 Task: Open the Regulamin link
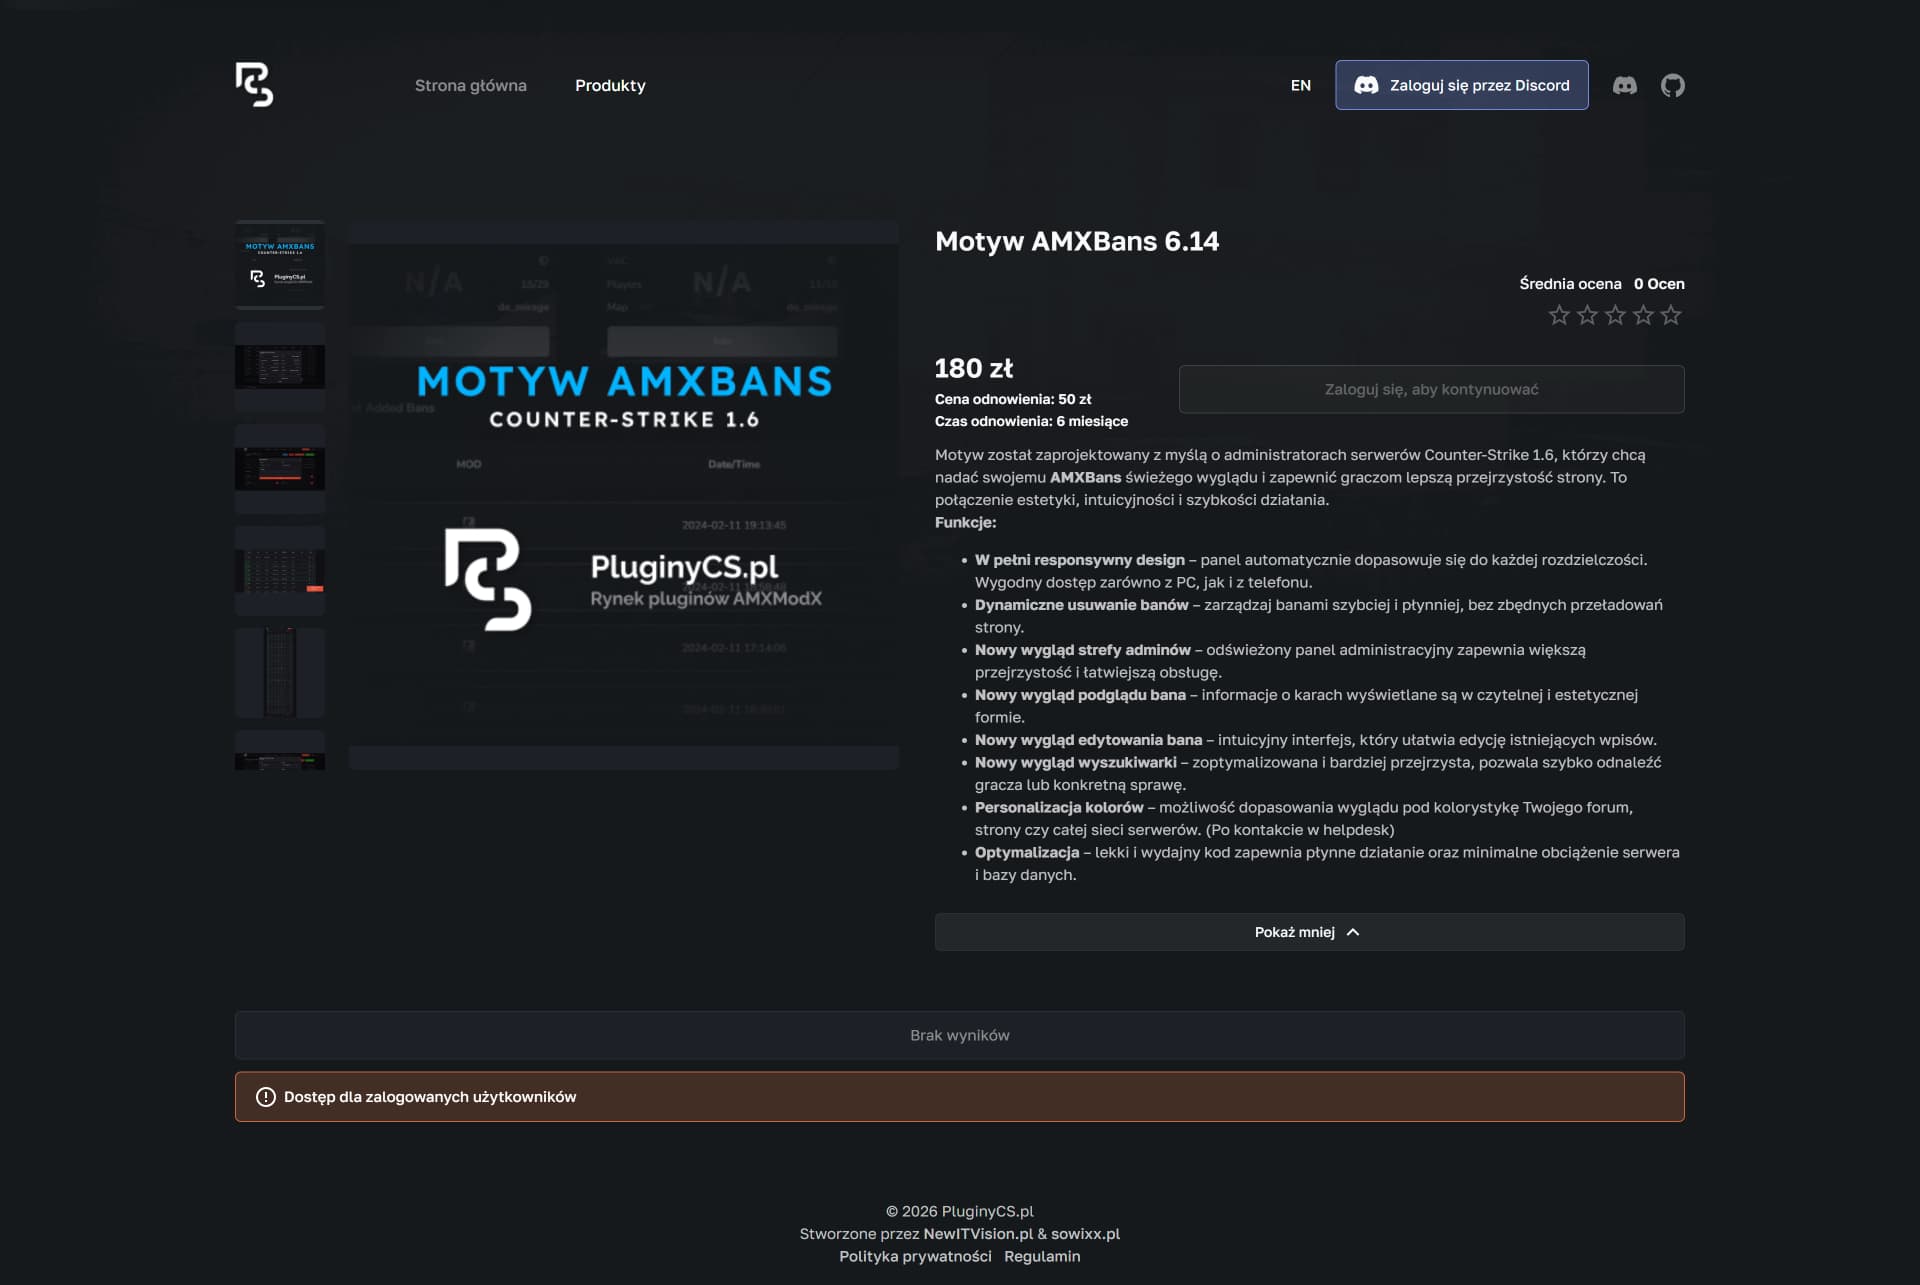1042,1257
